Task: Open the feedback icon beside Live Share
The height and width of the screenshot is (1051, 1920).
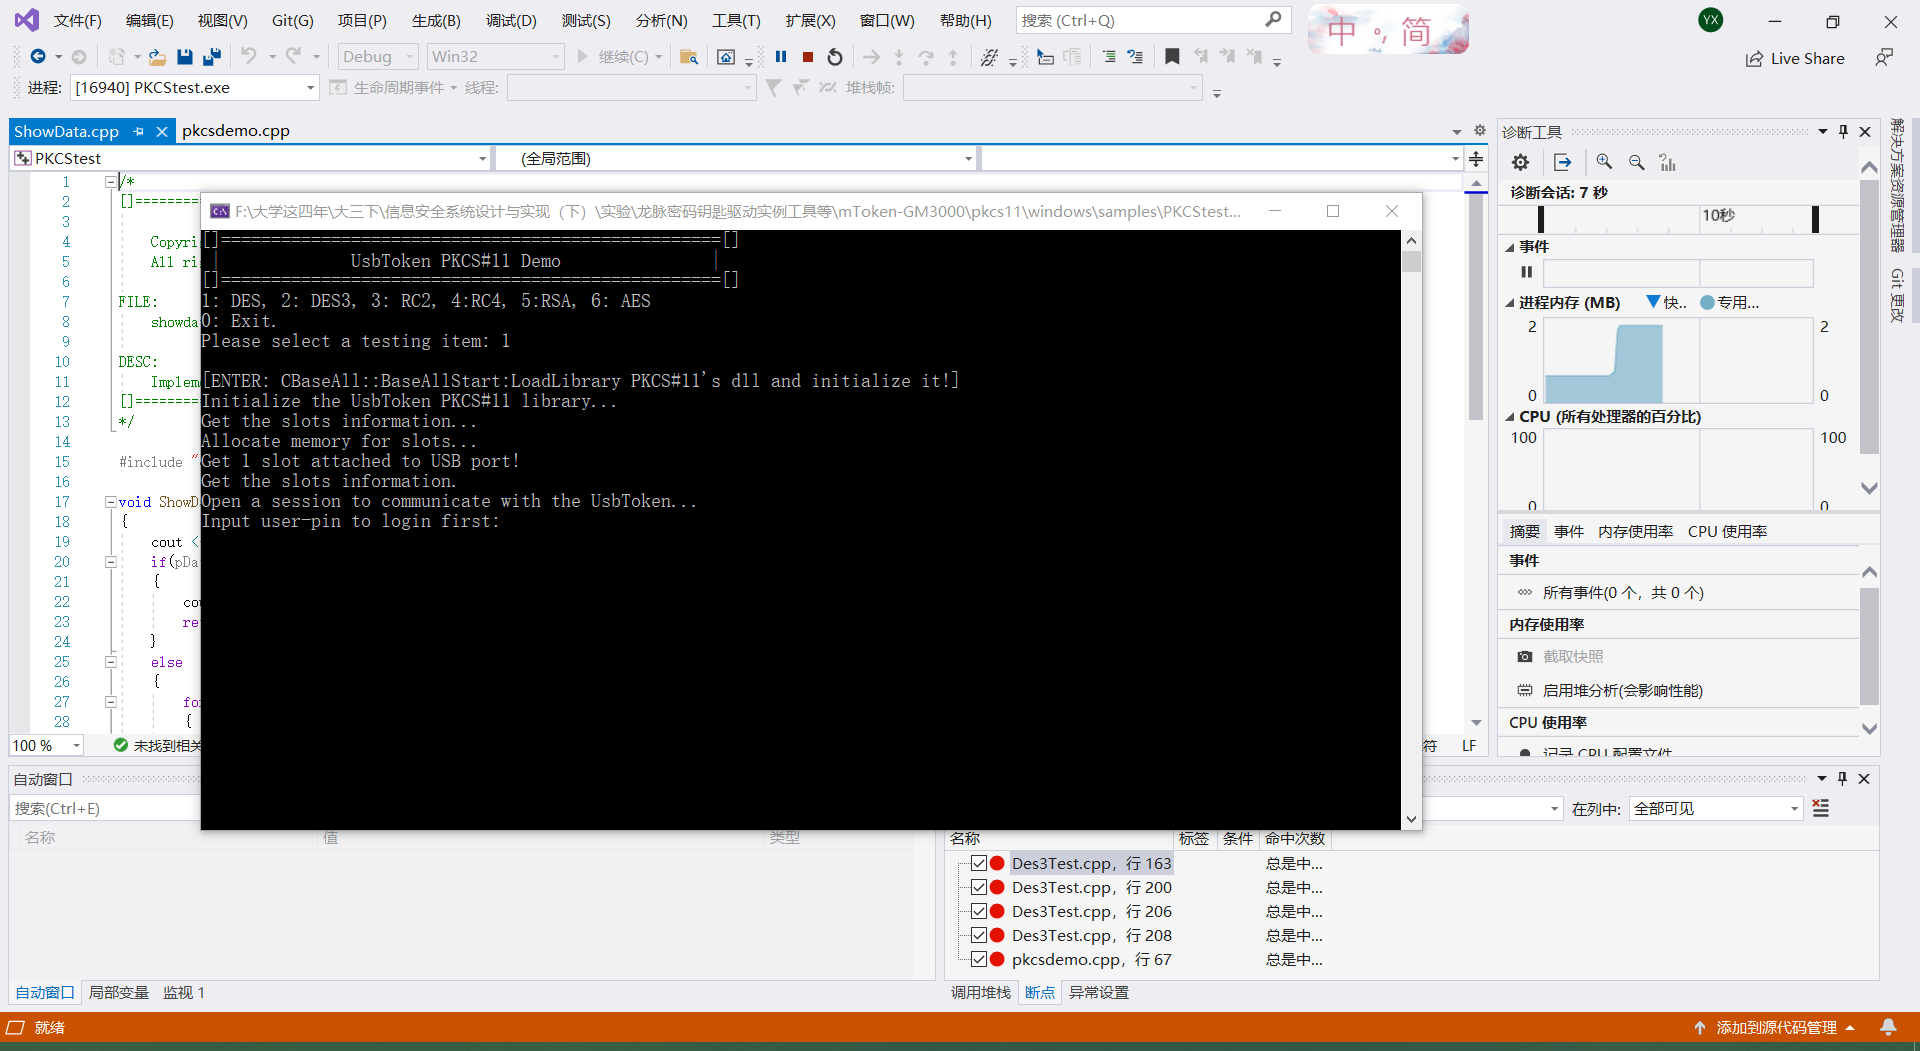Action: (x=1884, y=58)
